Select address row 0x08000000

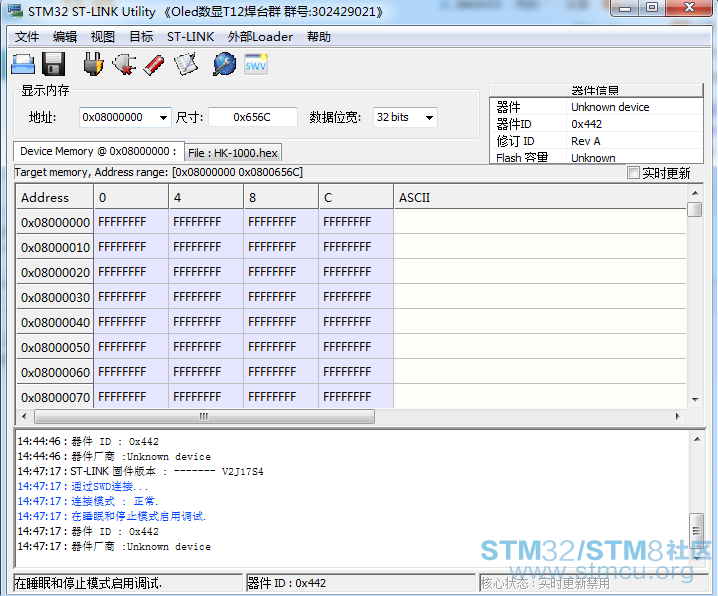[x=55, y=222]
